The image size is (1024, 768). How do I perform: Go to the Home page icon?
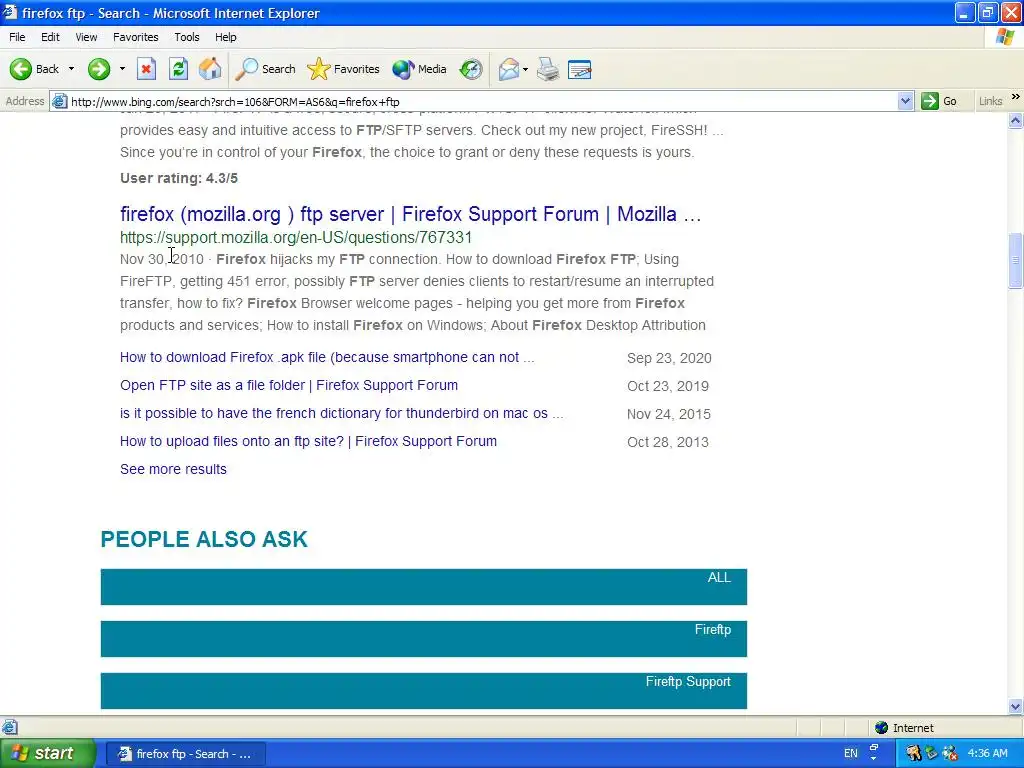tap(210, 69)
